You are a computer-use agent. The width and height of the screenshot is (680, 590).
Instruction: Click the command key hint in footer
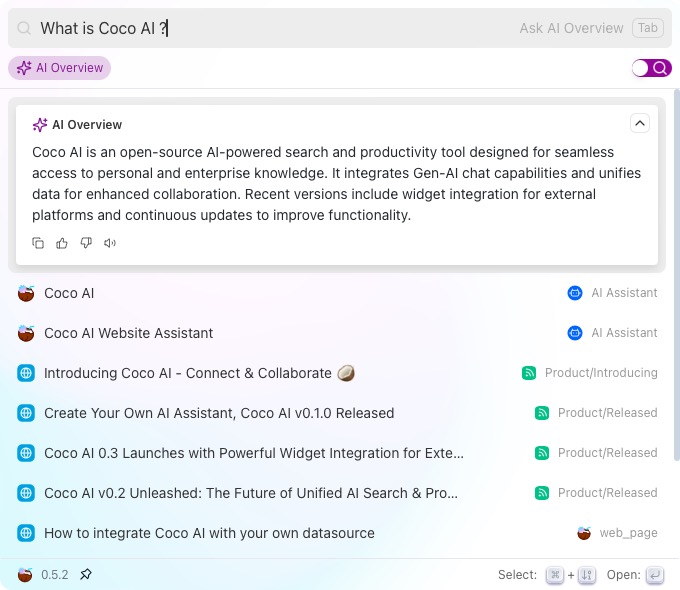click(555, 575)
